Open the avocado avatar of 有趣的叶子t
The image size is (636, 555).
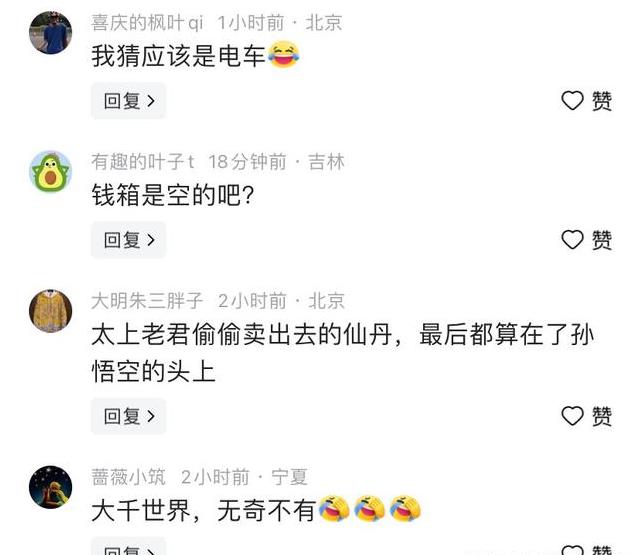click(51, 172)
